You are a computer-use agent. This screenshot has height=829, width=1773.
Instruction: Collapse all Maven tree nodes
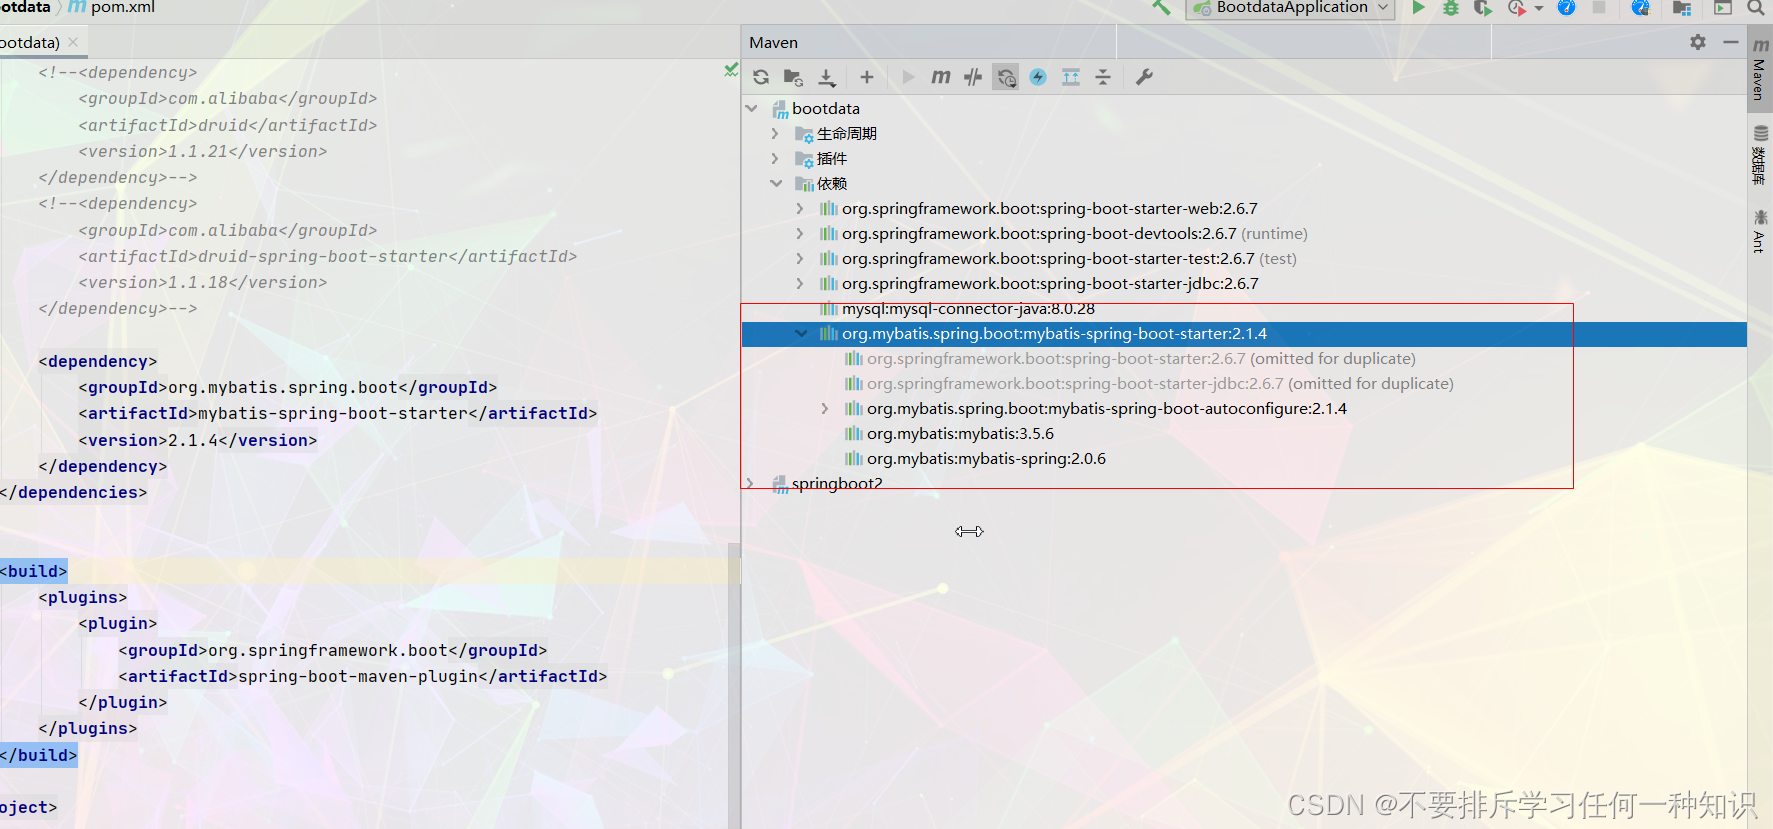click(1103, 77)
